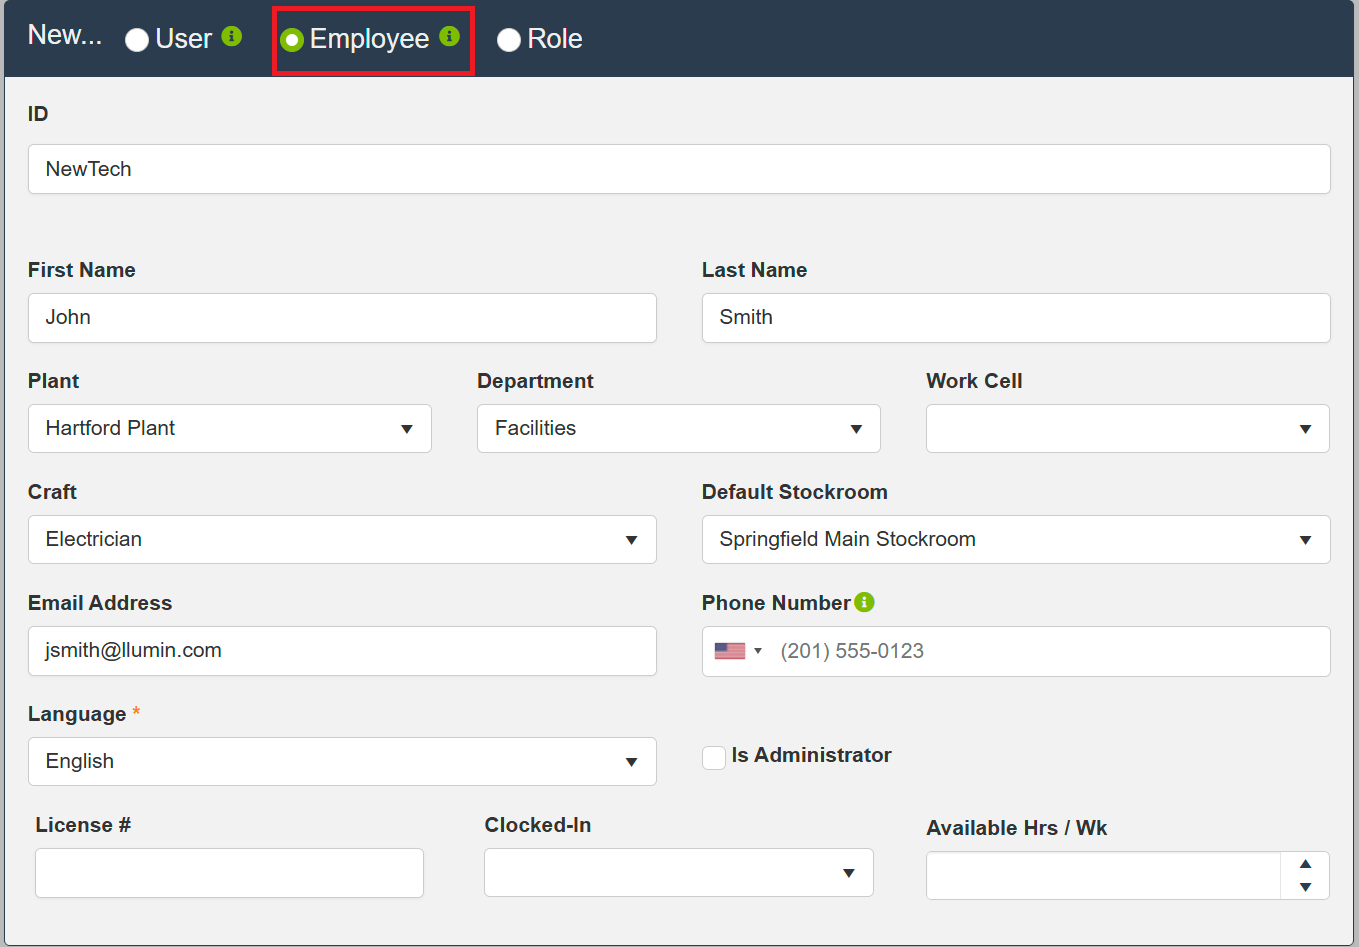The image size is (1359, 947).
Task: Click info icon next to User option
Action: click(x=232, y=36)
